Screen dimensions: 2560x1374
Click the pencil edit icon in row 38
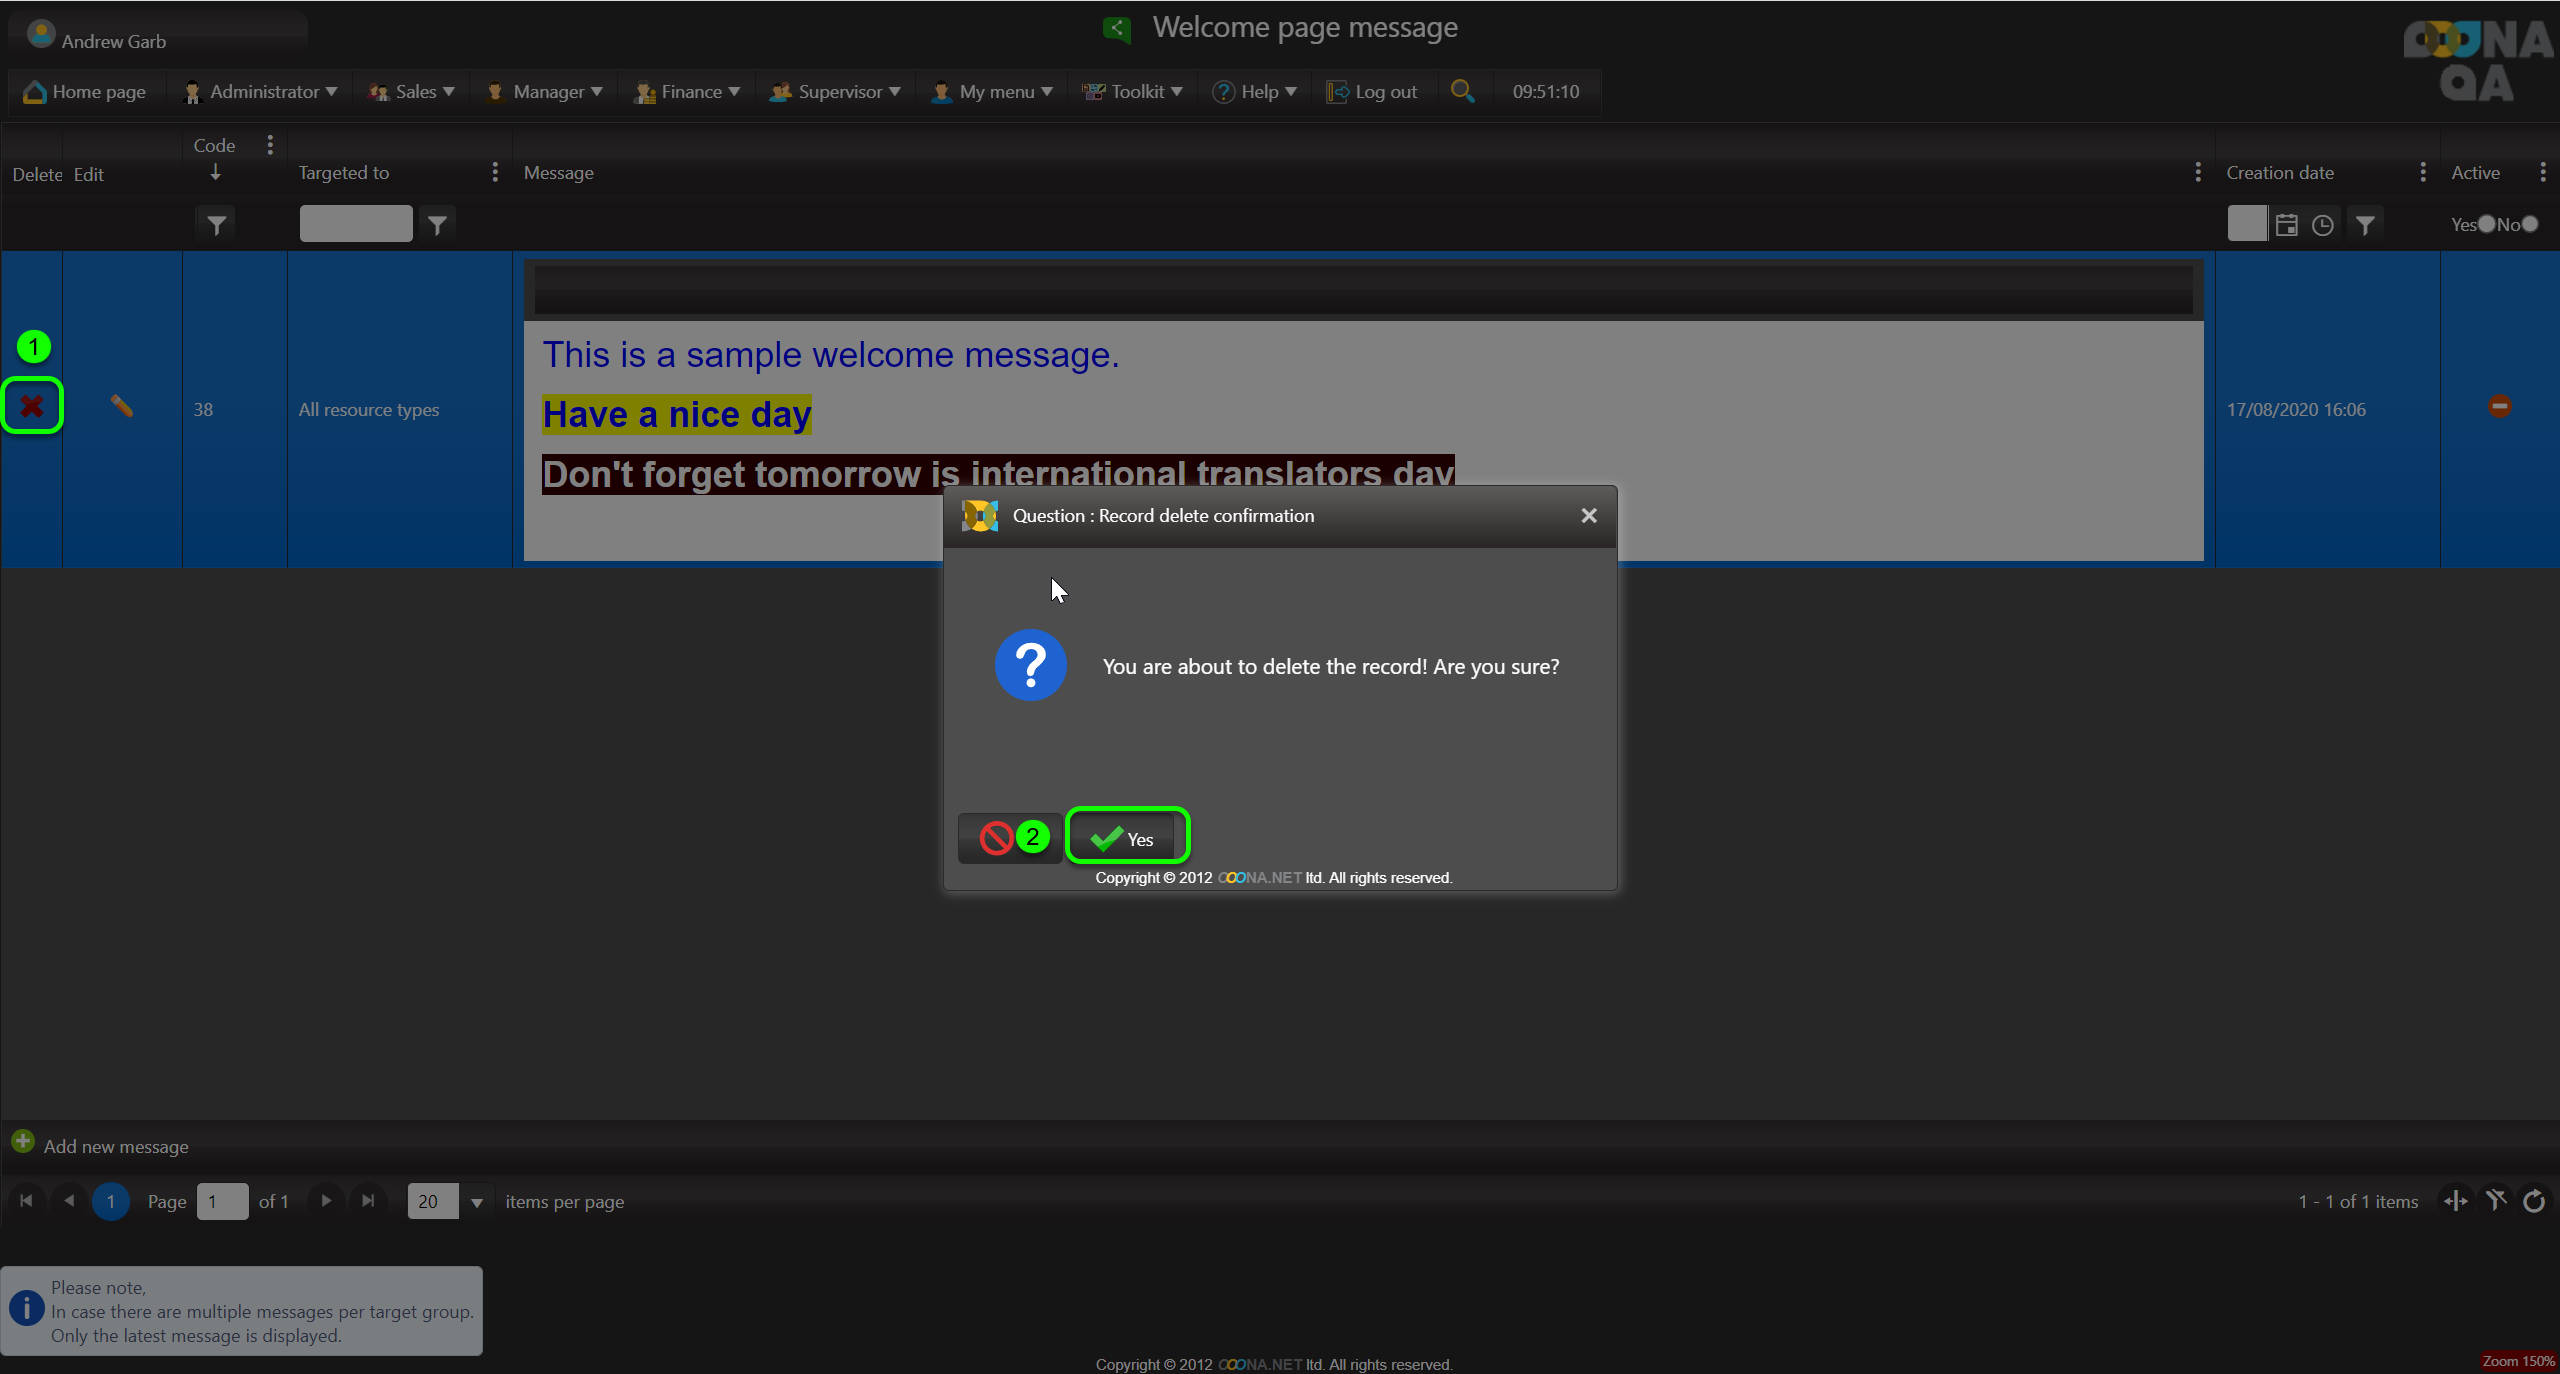coord(122,406)
